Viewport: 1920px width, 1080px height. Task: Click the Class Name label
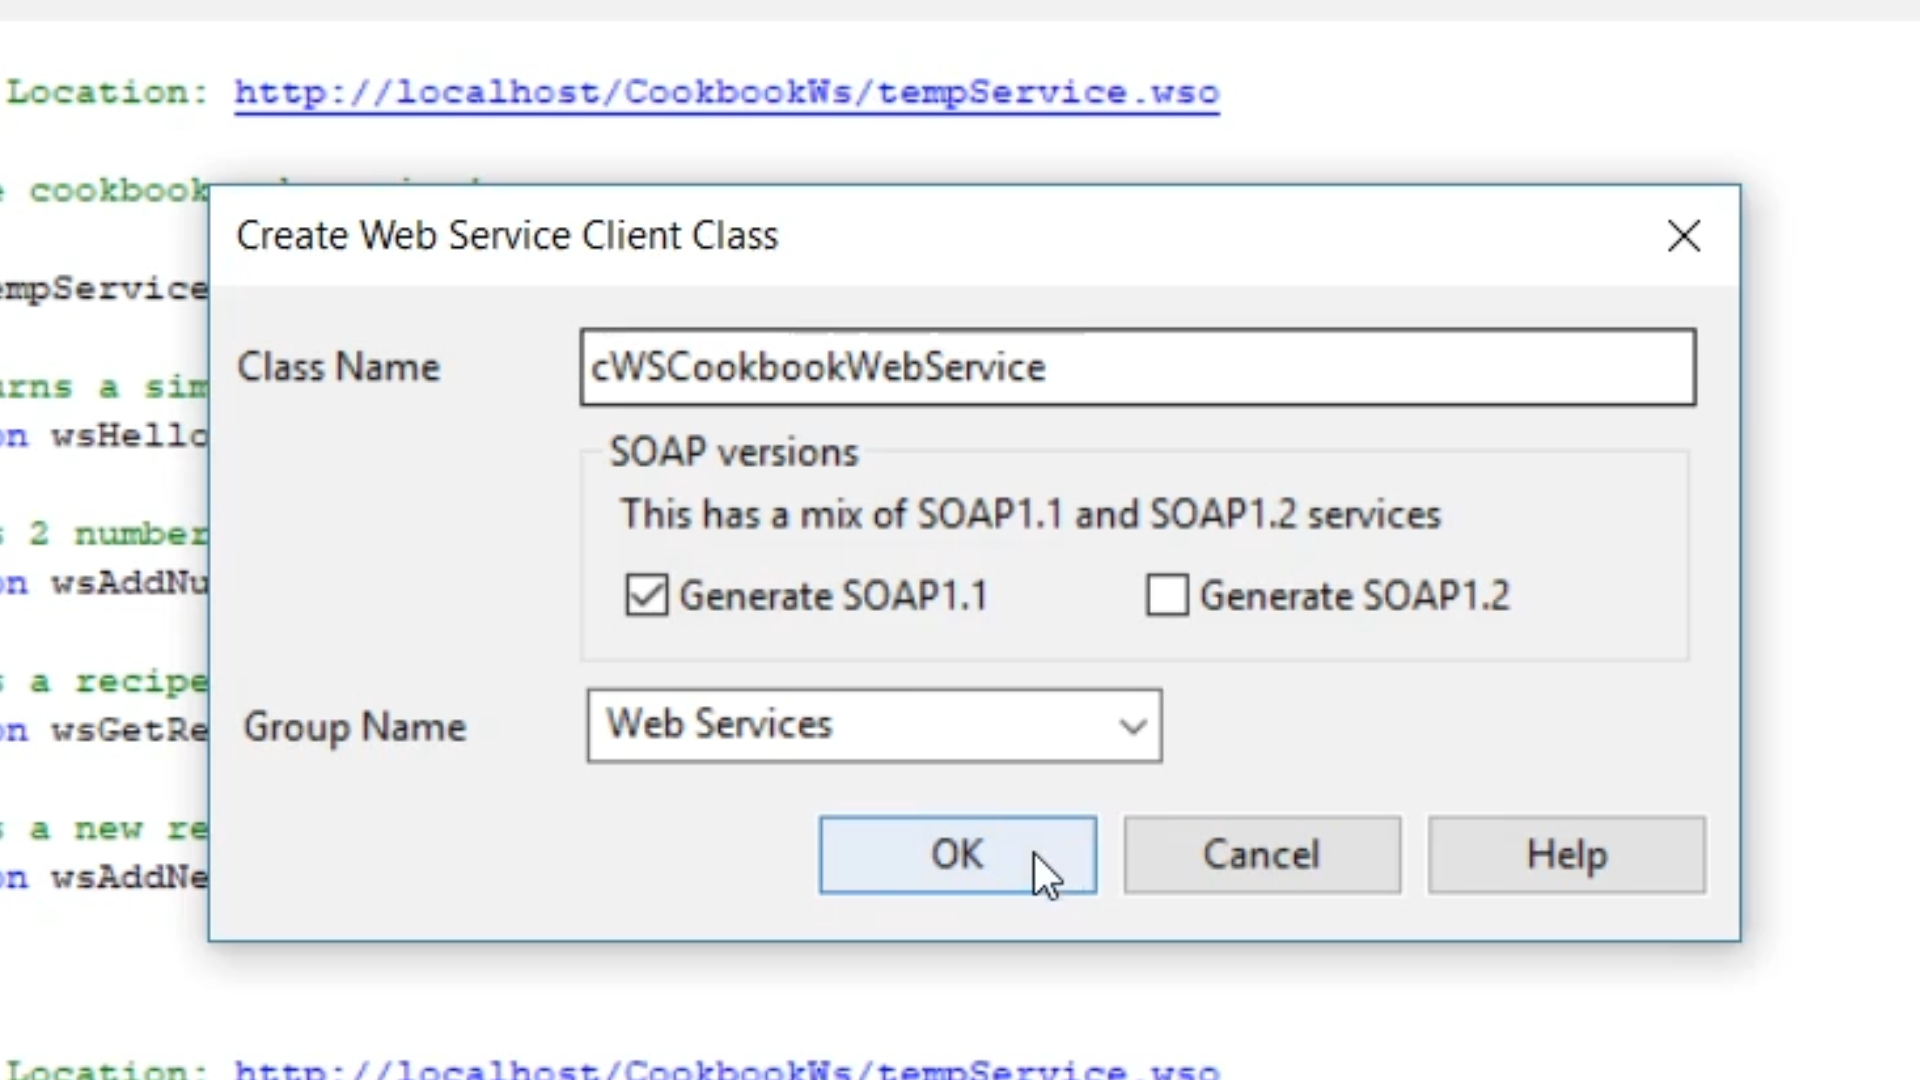pyautogui.click(x=338, y=367)
